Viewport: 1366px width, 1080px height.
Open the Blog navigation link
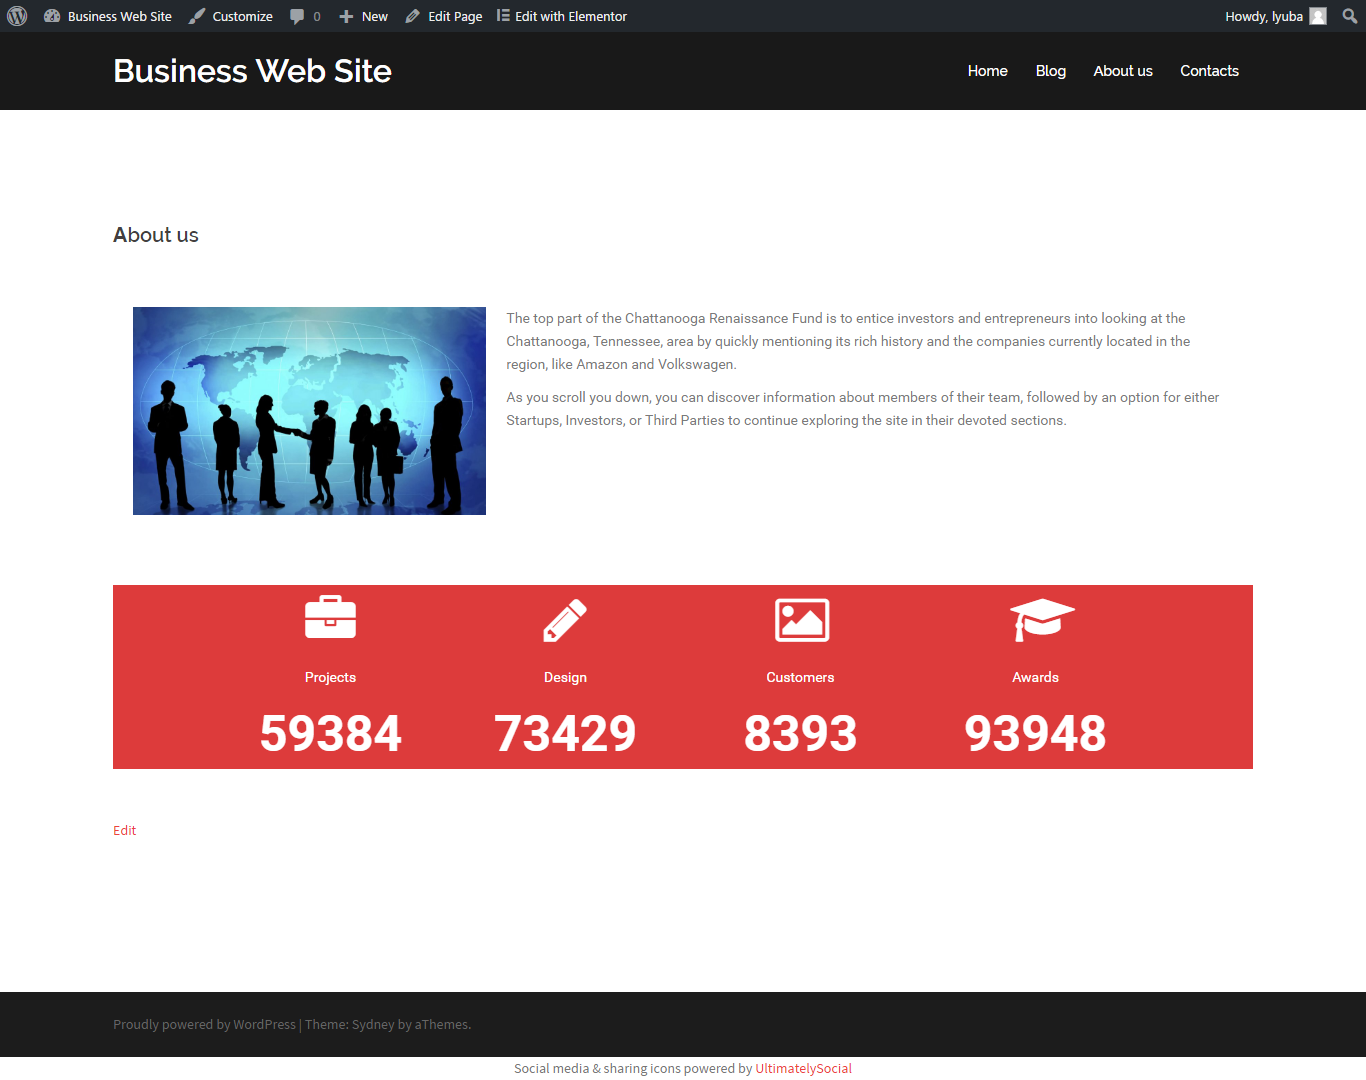pyautogui.click(x=1051, y=71)
